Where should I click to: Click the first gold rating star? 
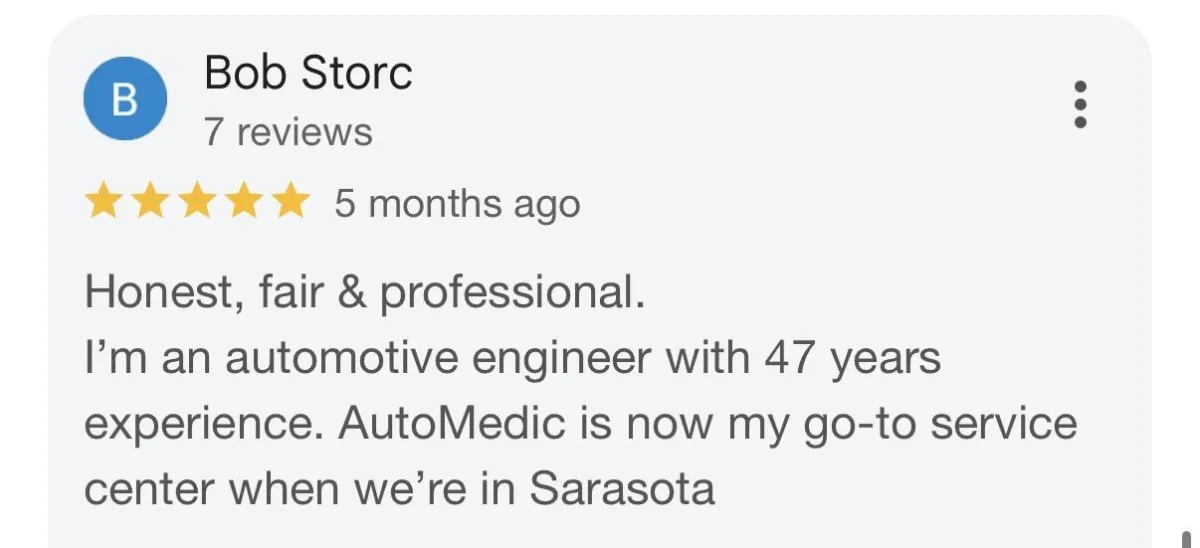click(x=101, y=203)
